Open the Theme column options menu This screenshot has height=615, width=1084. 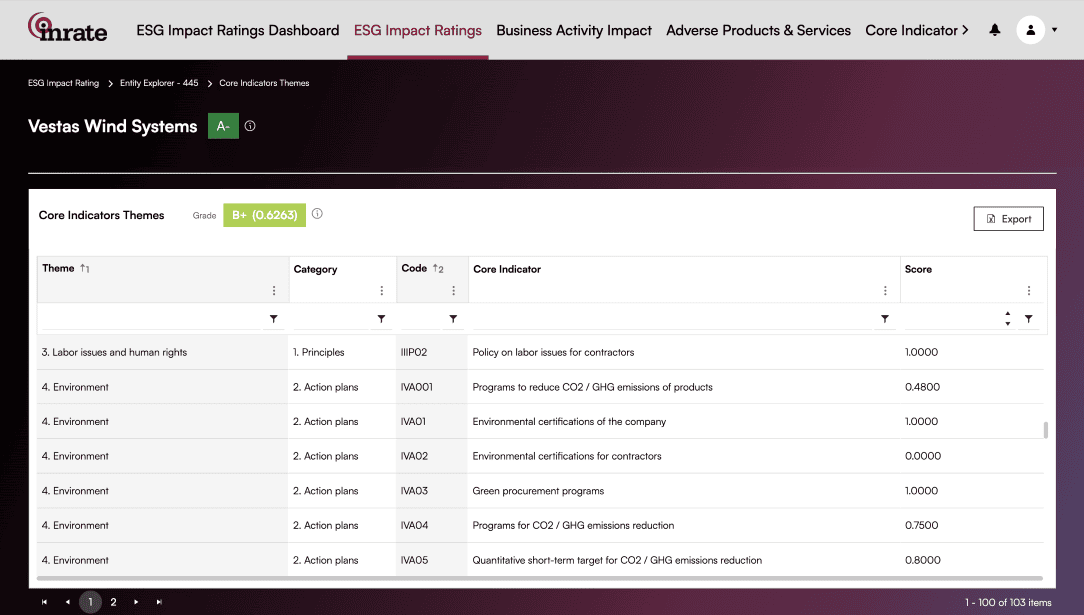(274, 291)
